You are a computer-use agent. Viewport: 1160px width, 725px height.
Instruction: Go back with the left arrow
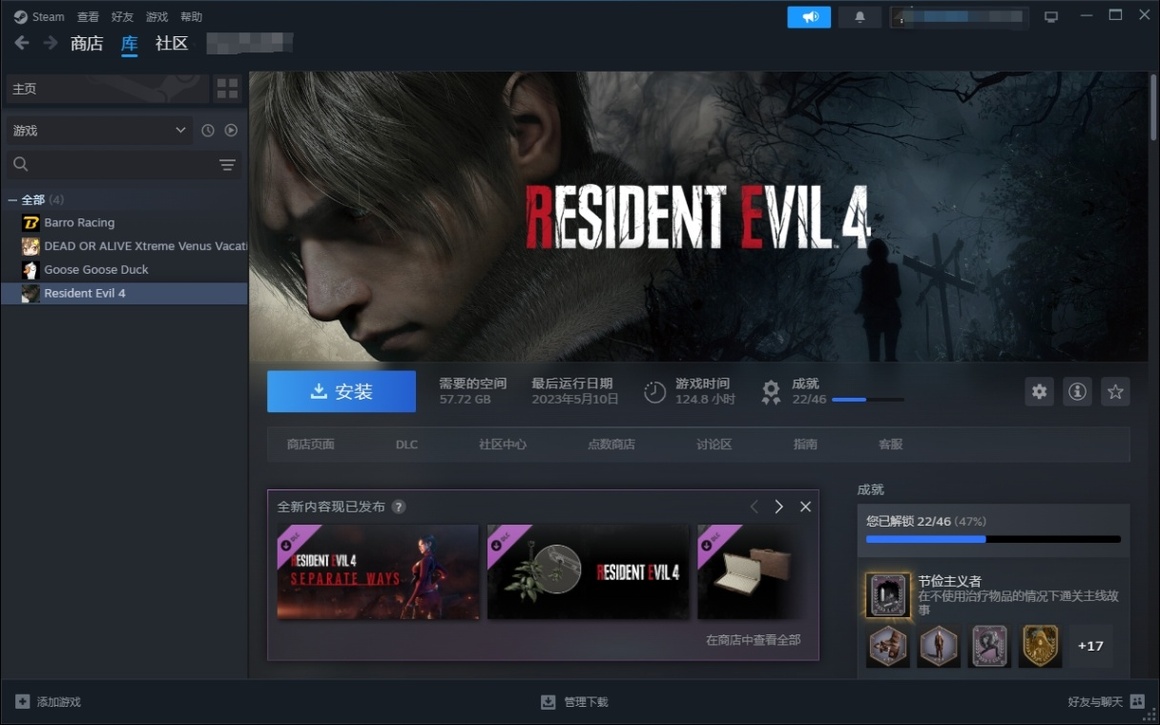coord(22,43)
